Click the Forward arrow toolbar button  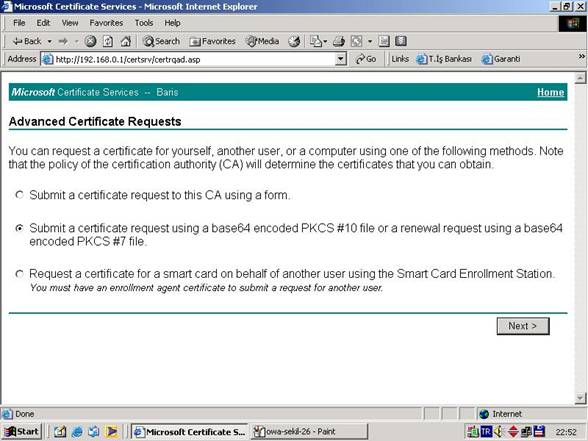tap(63, 41)
